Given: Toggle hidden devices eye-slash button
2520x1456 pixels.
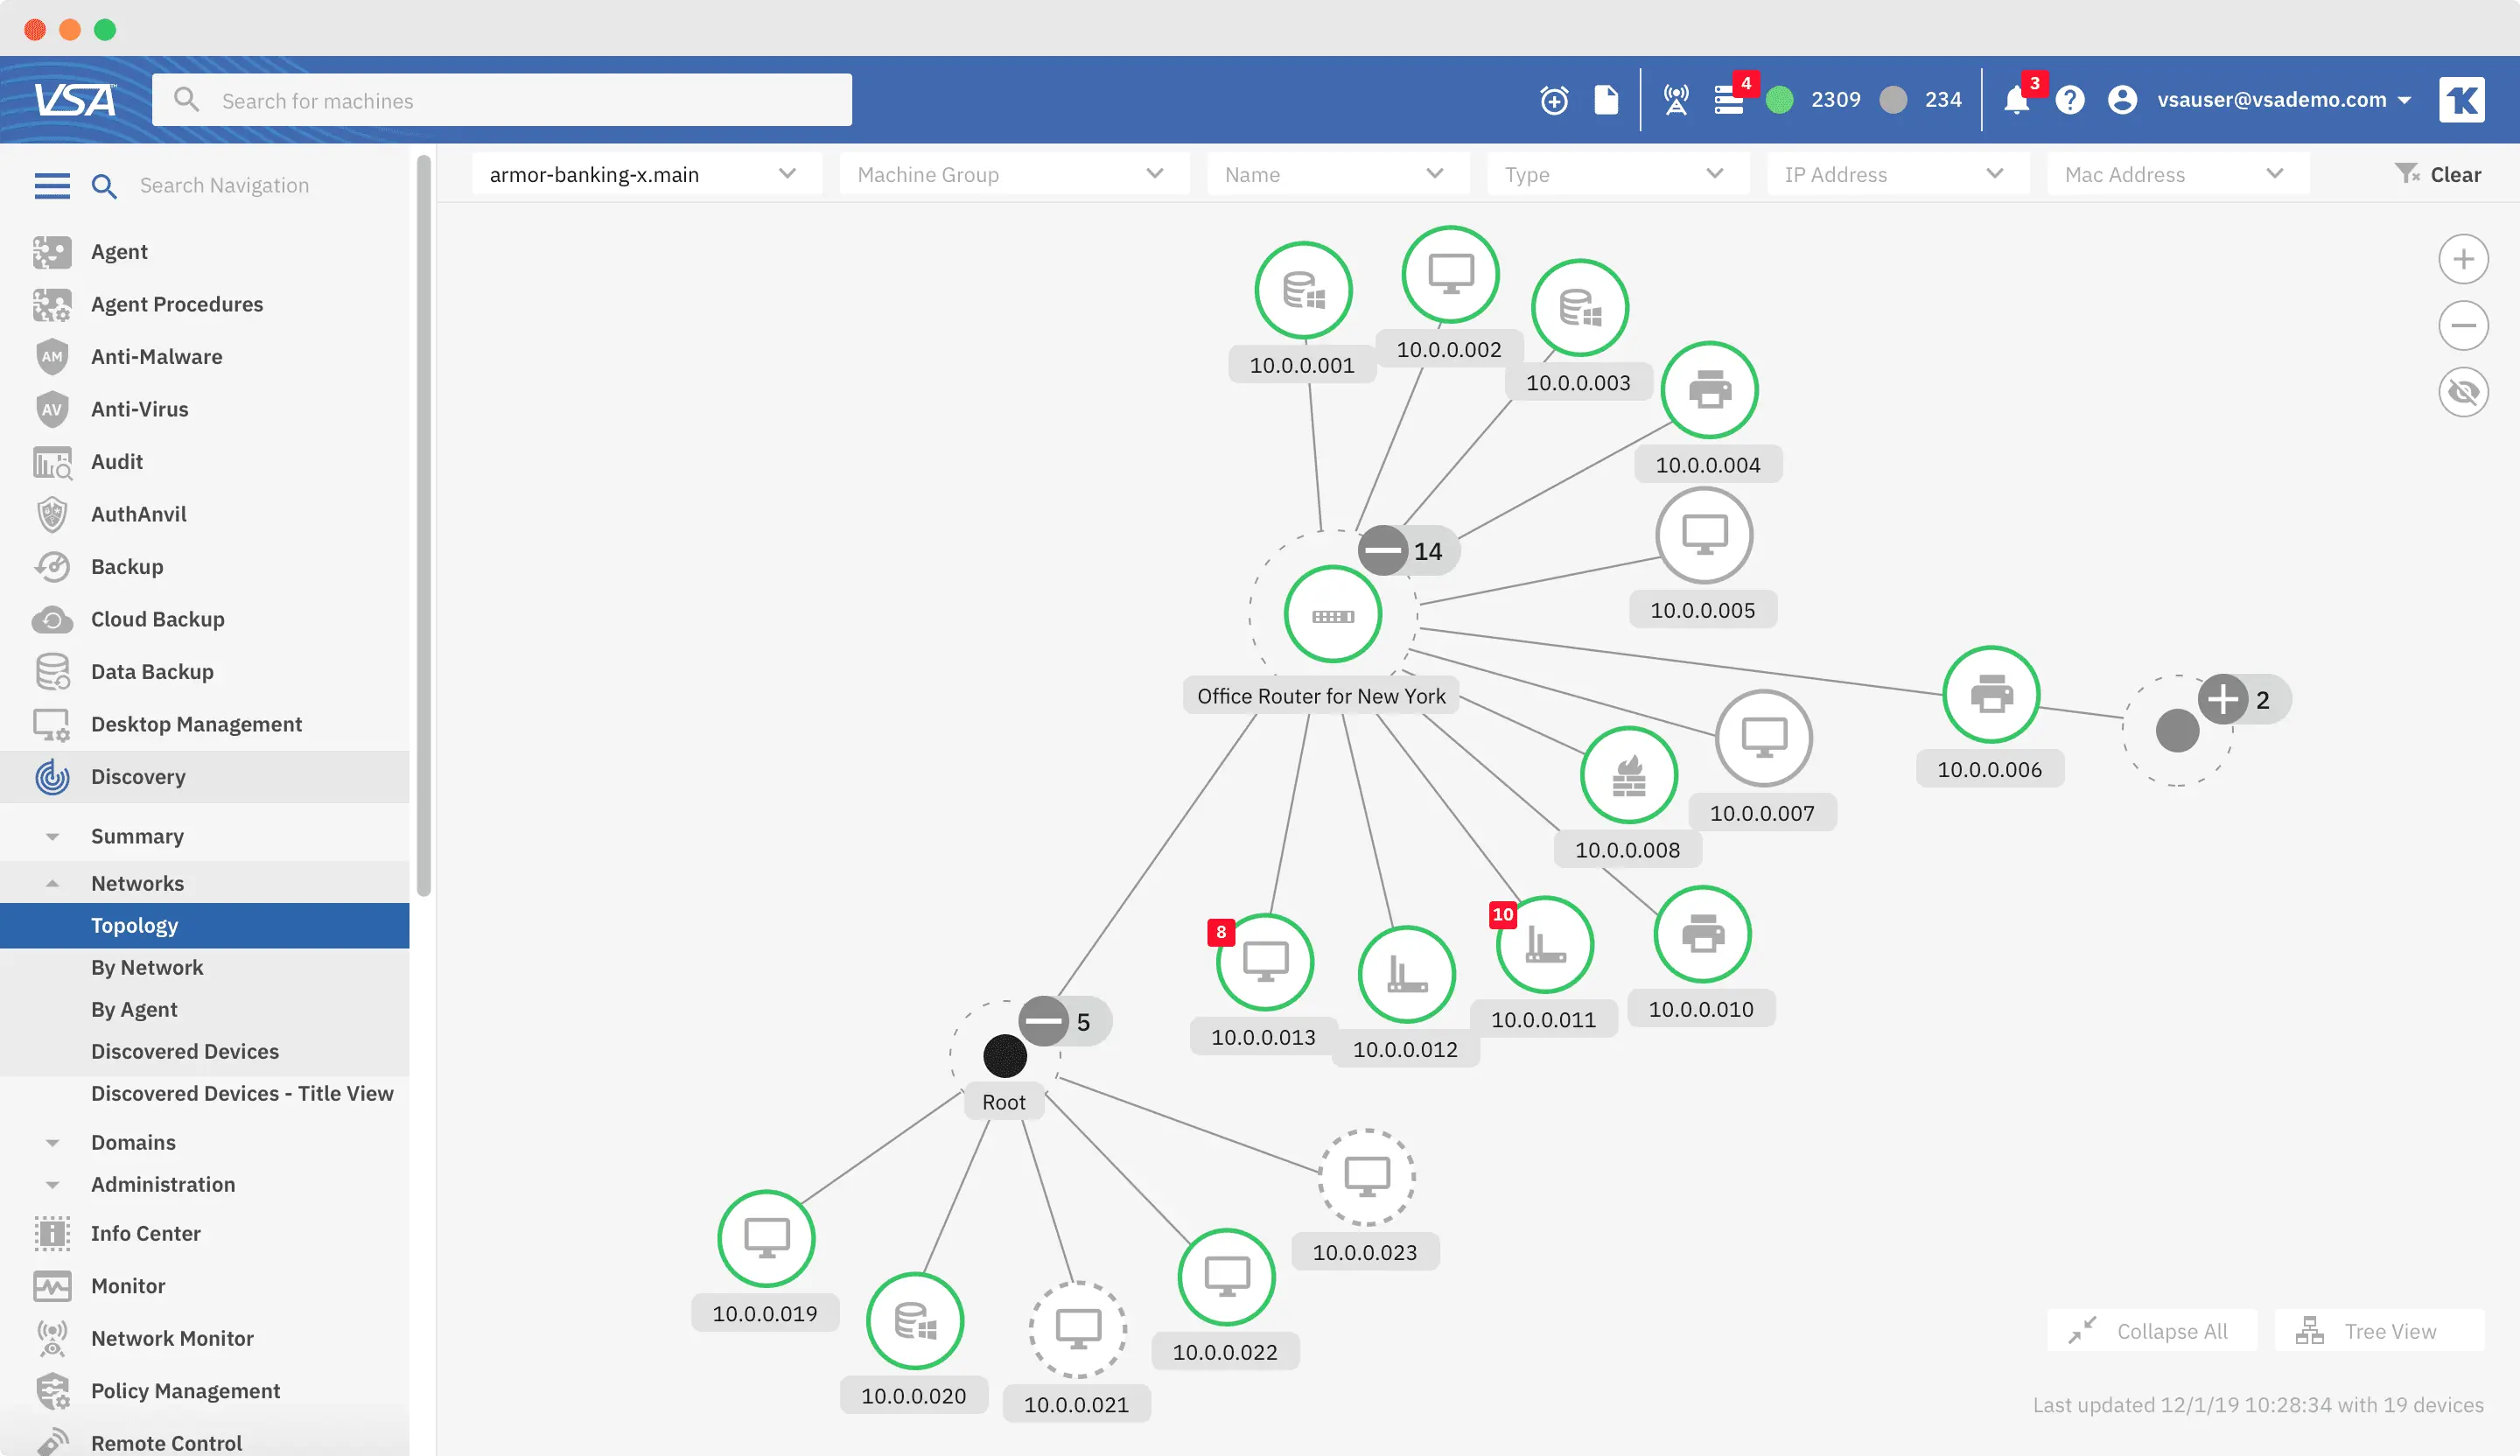Looking at the screenshot, I should (x=2463, y=392).
